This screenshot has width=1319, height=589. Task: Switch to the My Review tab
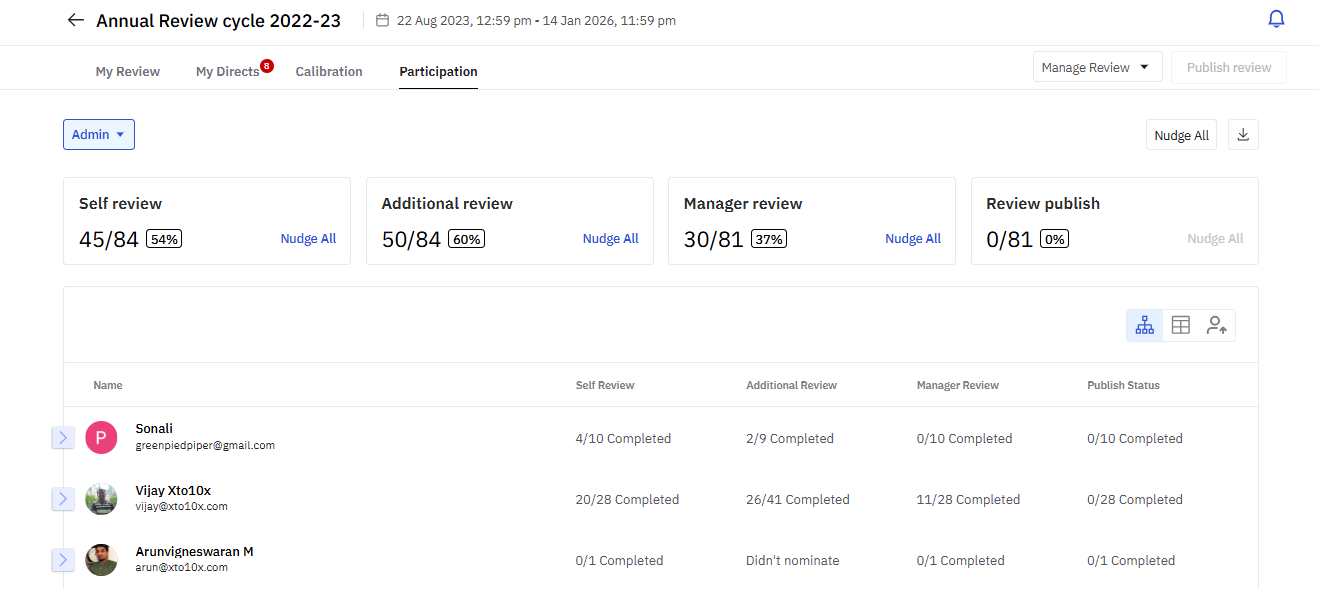tap(128, 72)
